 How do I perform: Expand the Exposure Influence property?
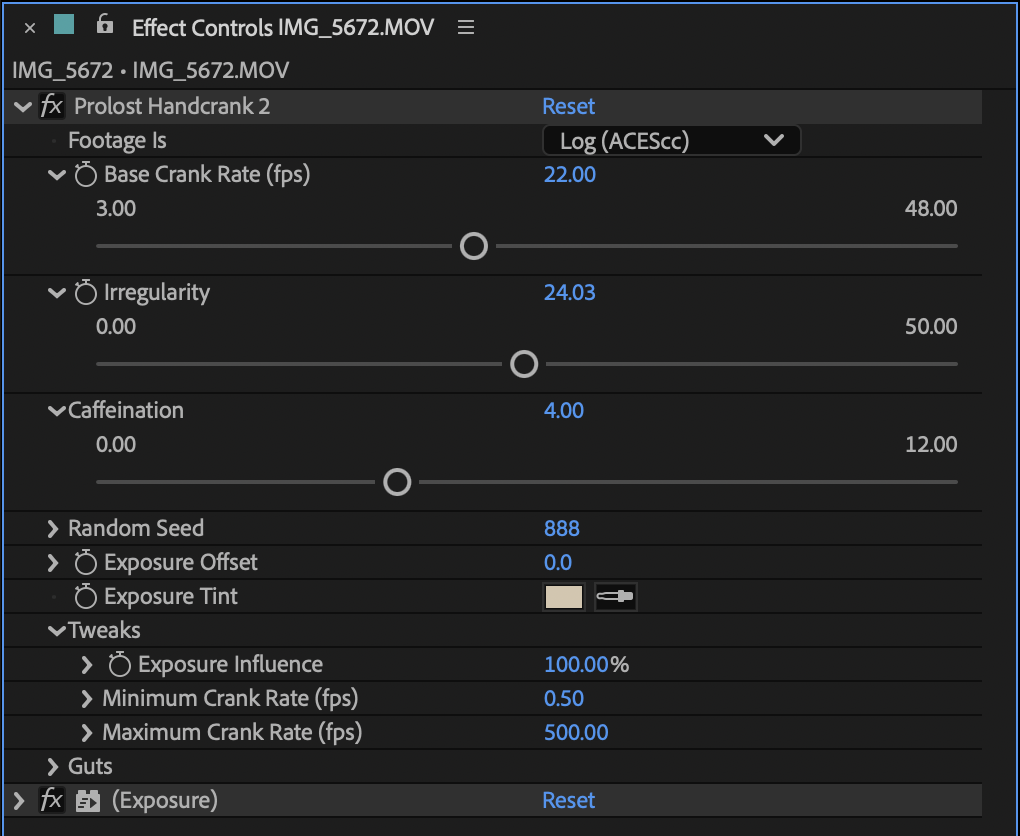tap(87, 665)
